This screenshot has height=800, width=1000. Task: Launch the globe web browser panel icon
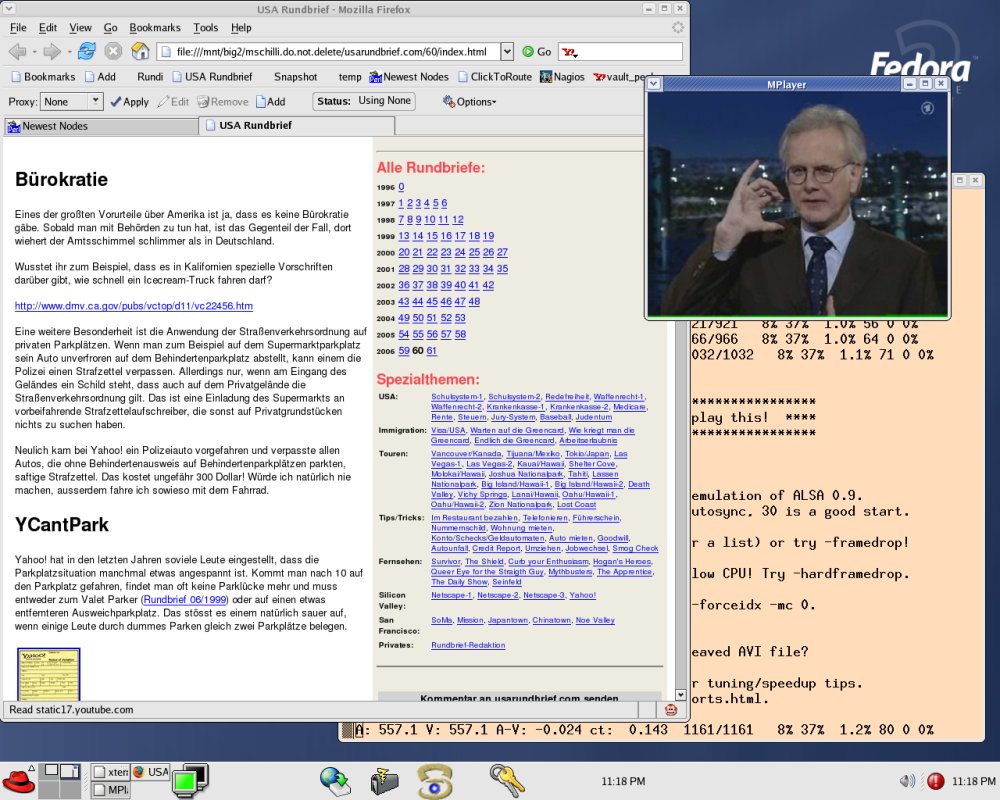334,779
